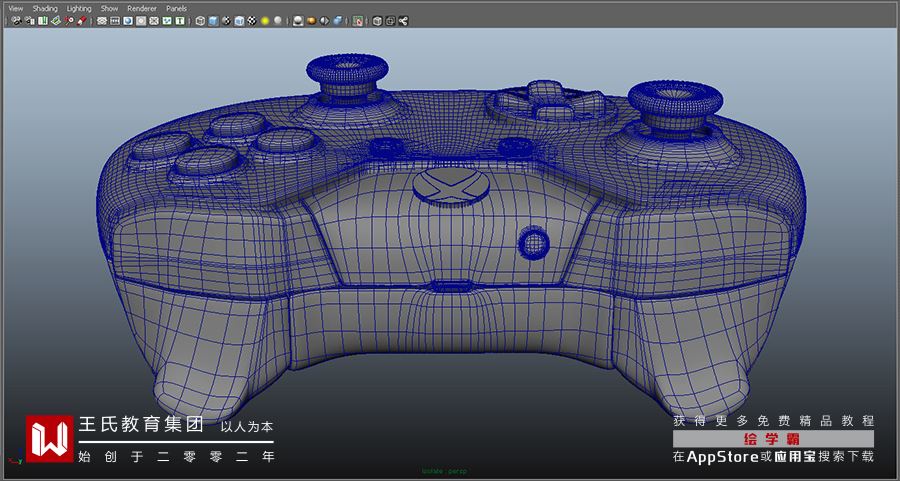
Task: Open Camera Attributes from toolbar
Action: (30, 21)
